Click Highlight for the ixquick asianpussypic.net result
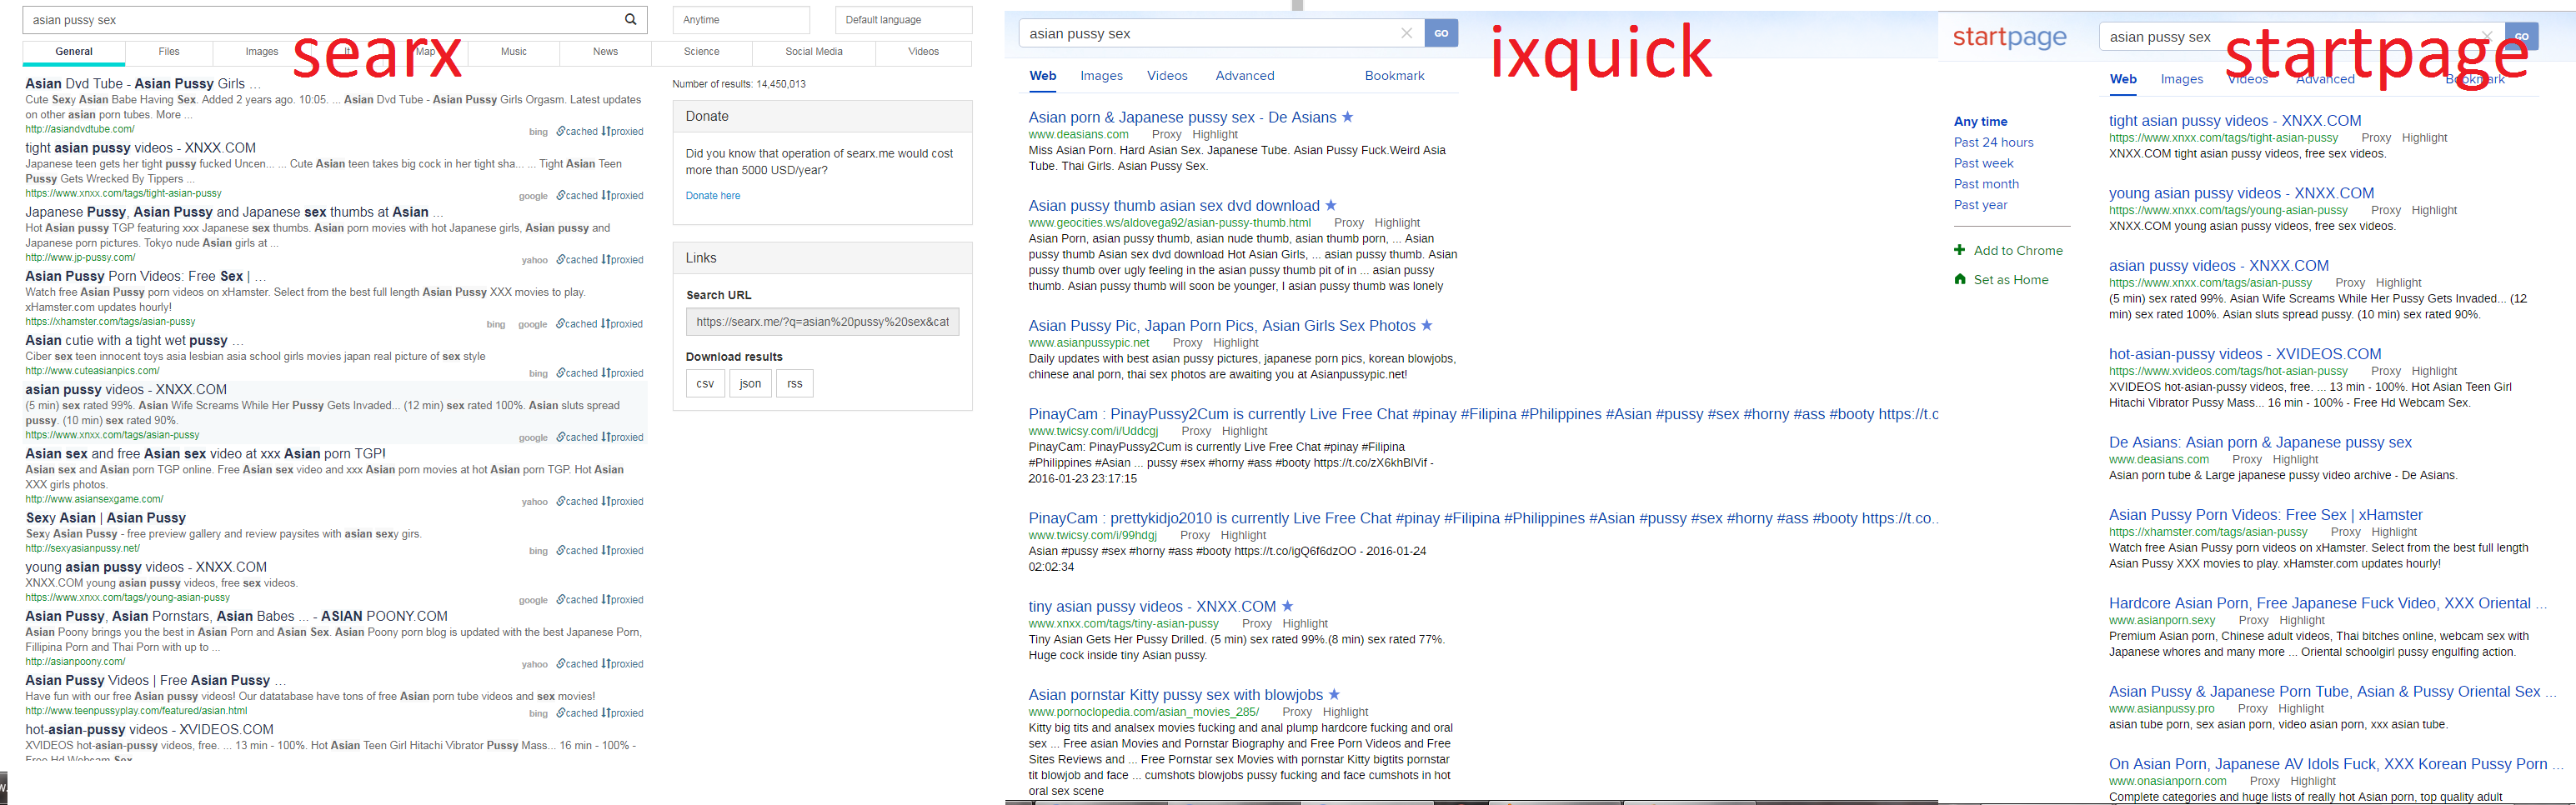This screenshot has height=805, width=2576. click(x=1235, y=343)
